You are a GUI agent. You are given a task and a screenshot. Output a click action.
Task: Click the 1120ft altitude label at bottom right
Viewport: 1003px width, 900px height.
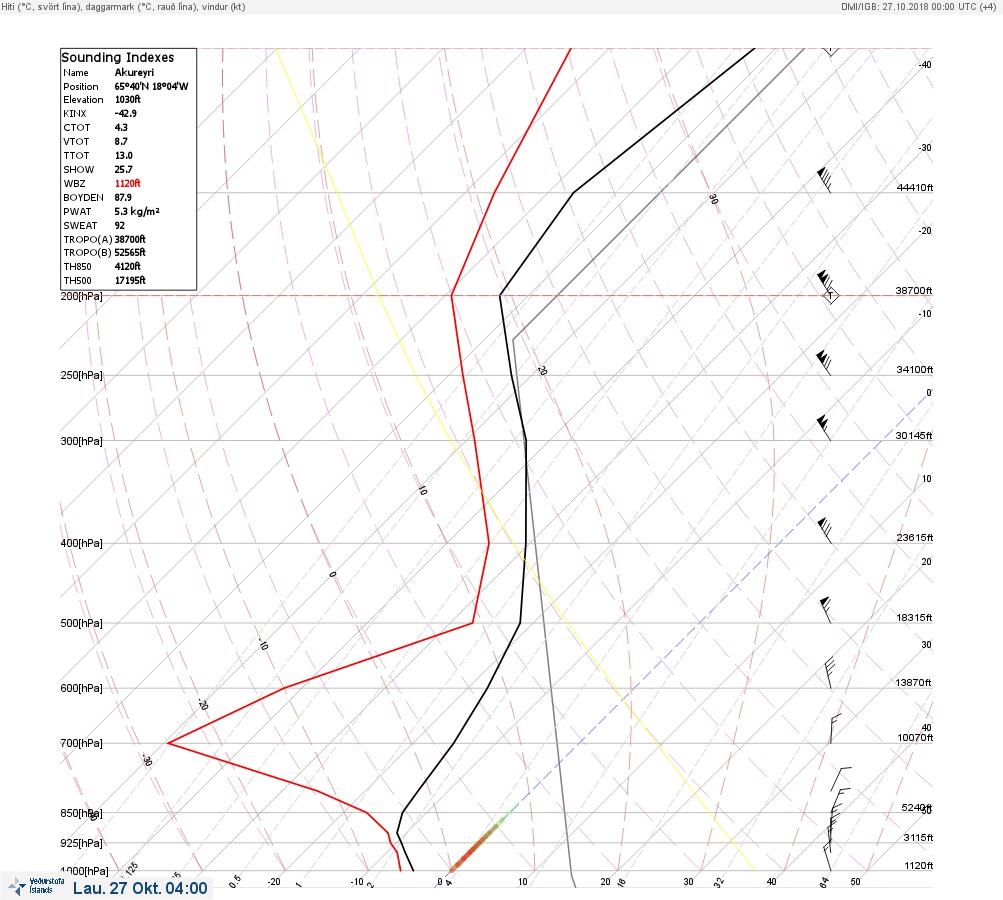click(919, 865)
